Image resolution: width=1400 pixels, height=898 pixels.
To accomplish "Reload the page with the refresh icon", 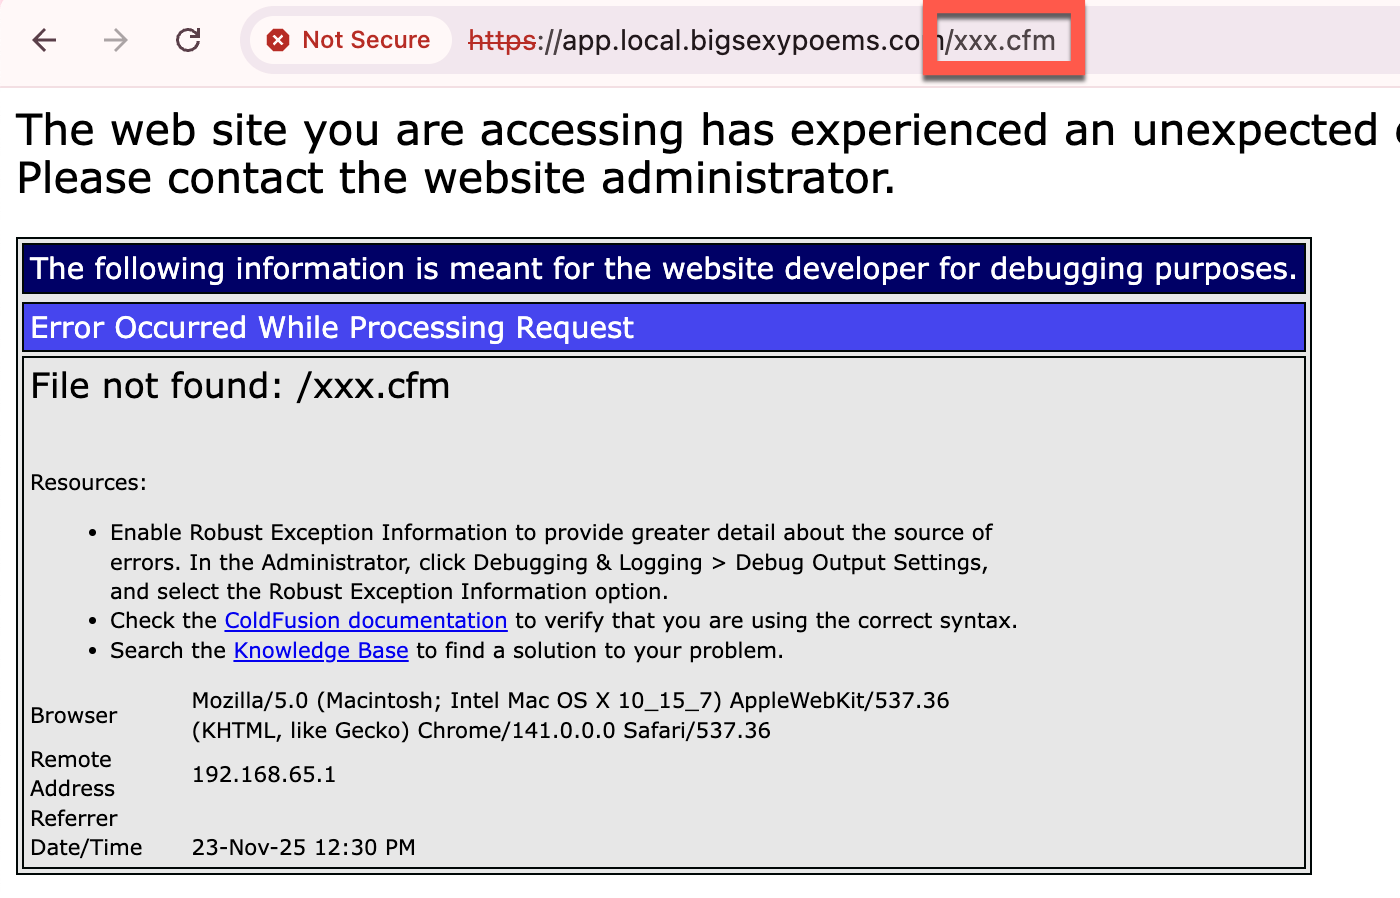I will (187, 40).
